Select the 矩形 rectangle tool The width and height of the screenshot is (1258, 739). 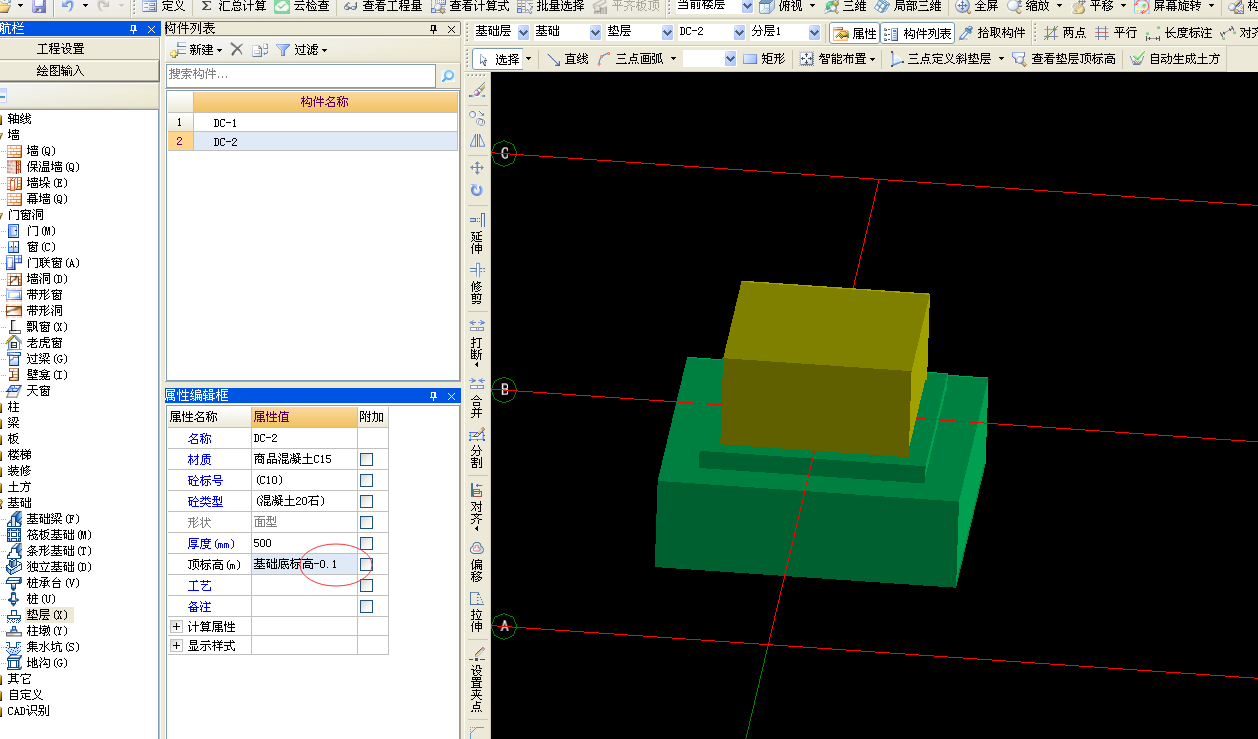tap(765, 59)
